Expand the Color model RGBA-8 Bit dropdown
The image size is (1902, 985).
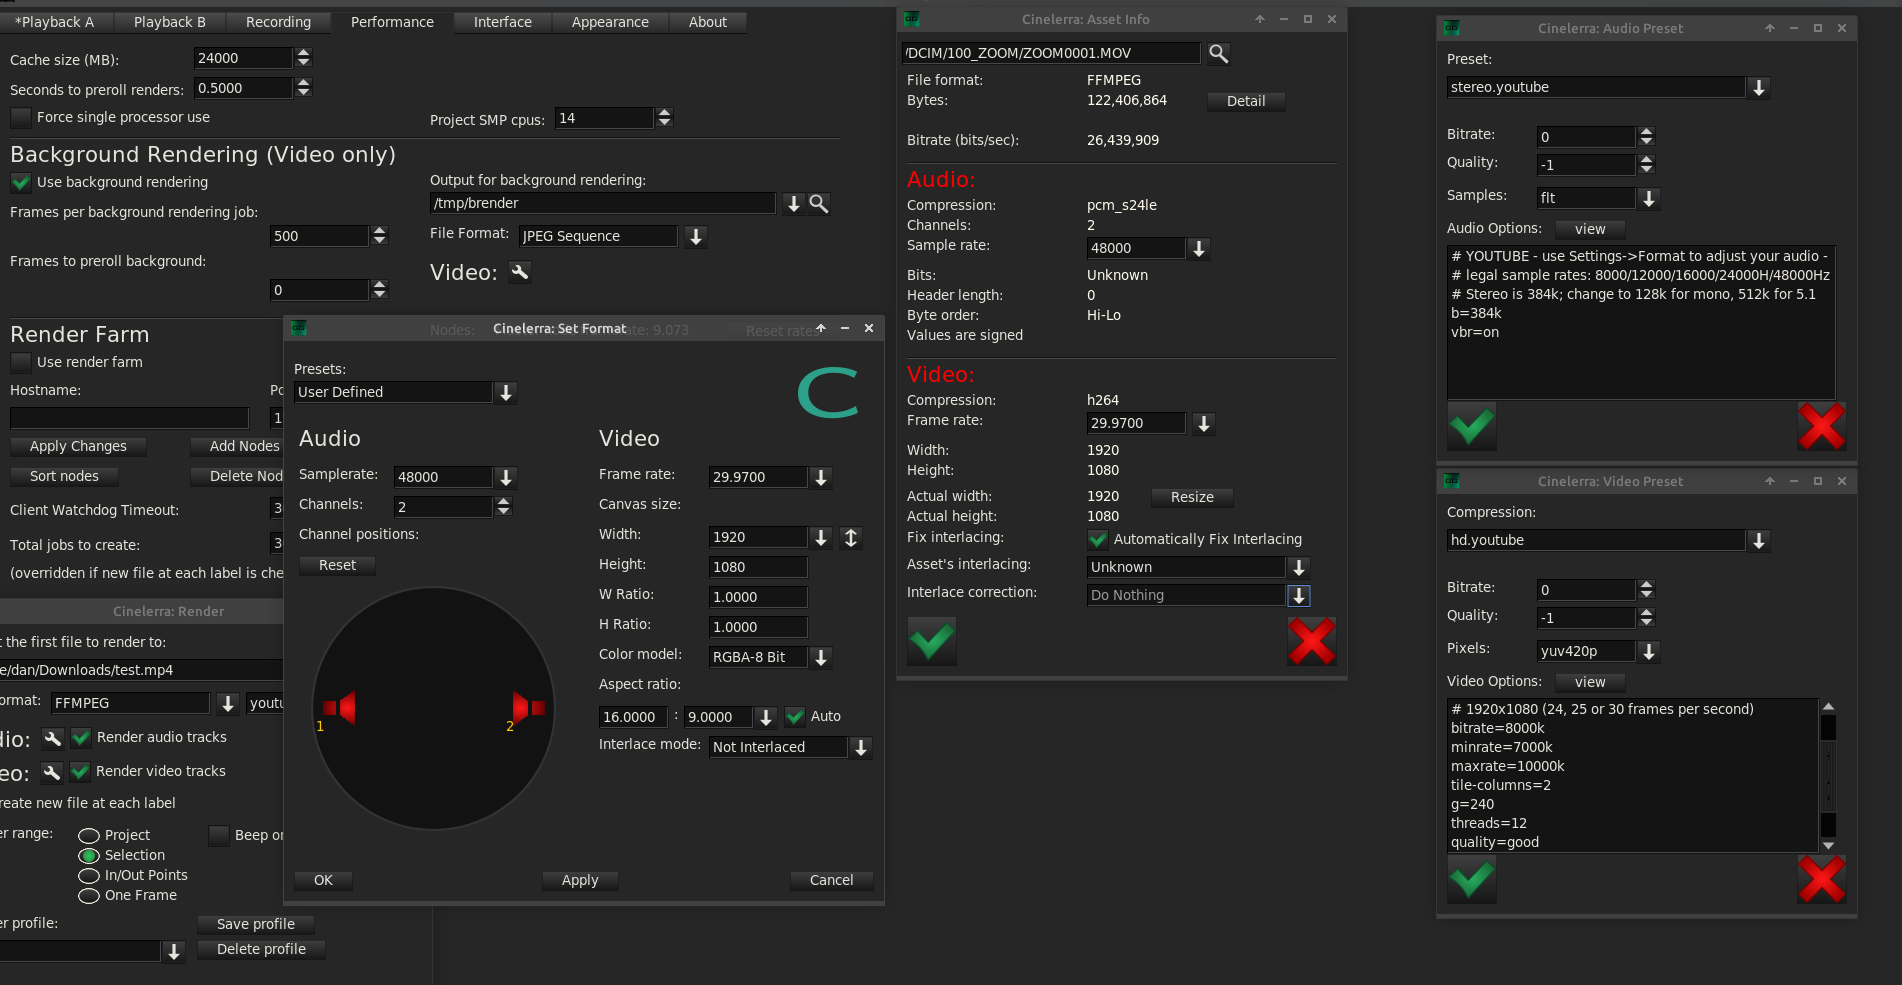(821, 658)
